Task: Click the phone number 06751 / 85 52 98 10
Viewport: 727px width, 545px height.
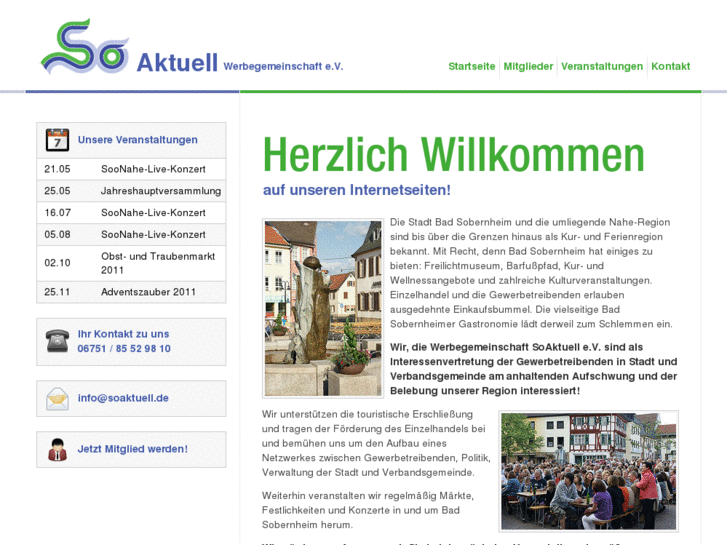Action: click(x=124, y=348)
